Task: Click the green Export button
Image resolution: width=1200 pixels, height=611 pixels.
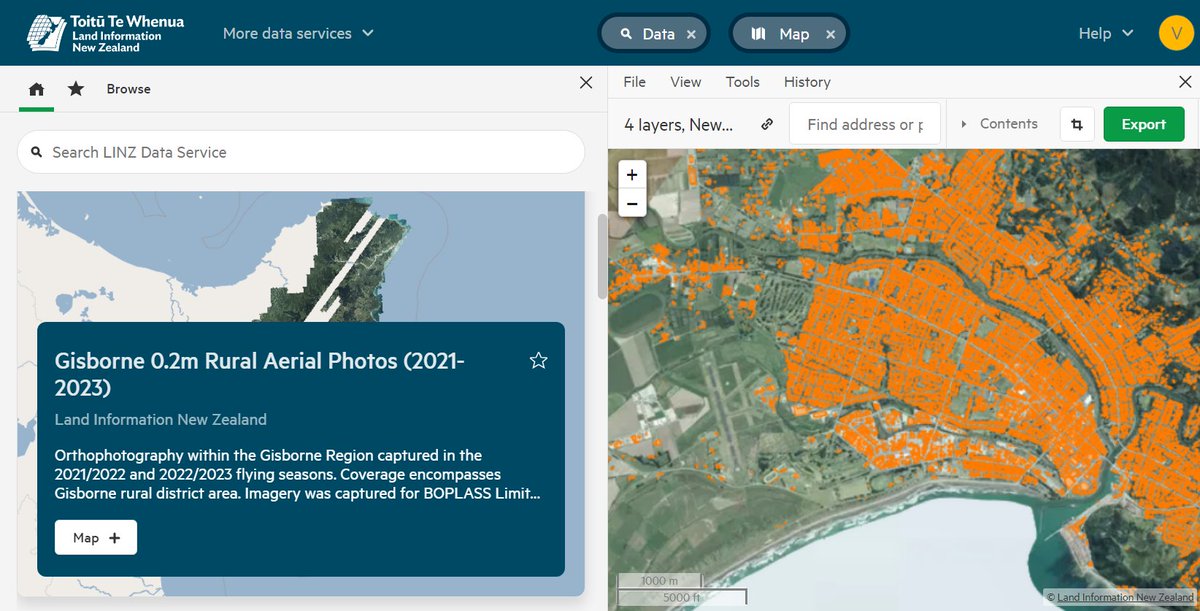Action: click(x=1144, y=124)
